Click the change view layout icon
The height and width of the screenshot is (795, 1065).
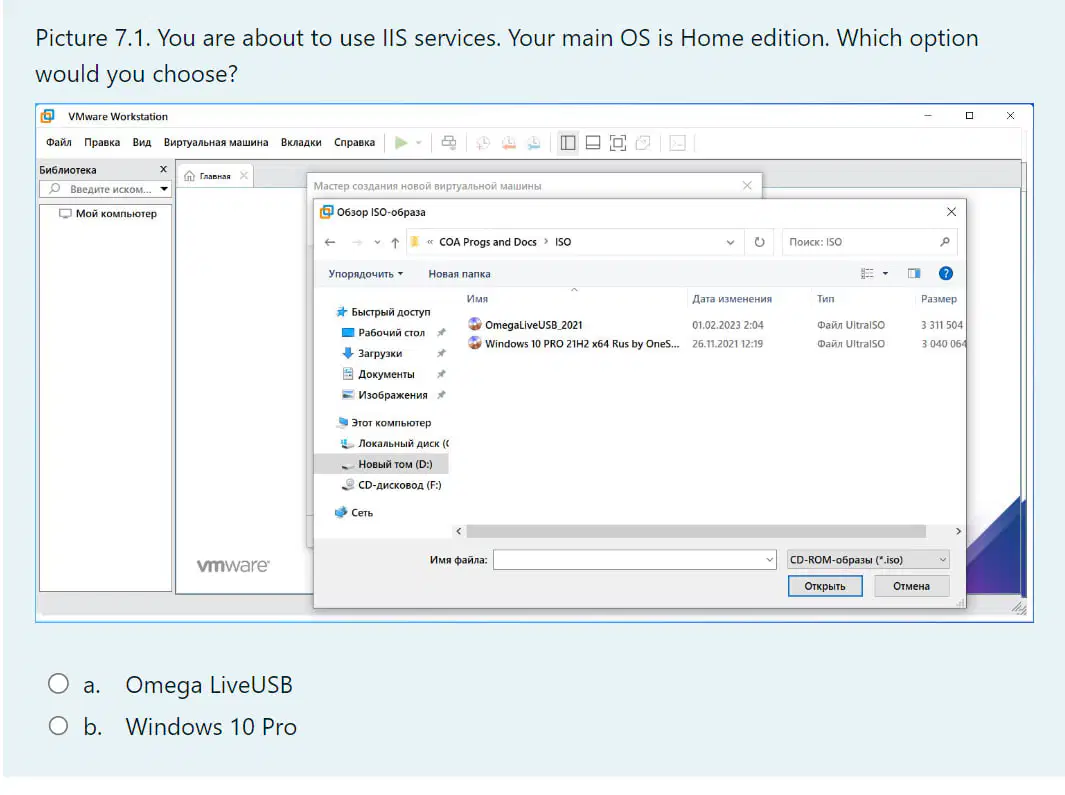[867, 273]
